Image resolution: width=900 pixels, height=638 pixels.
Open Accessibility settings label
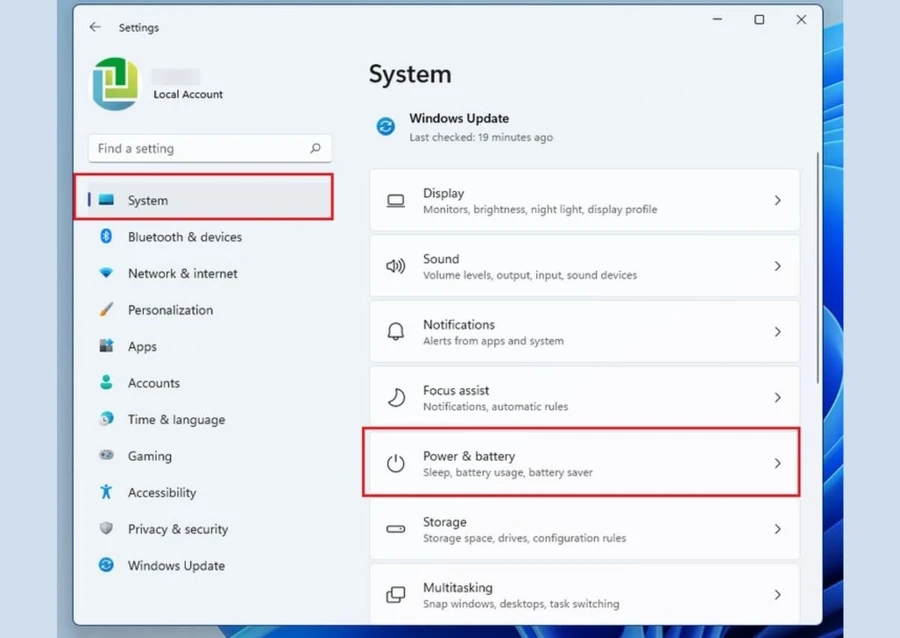click(x=162, y=492)
